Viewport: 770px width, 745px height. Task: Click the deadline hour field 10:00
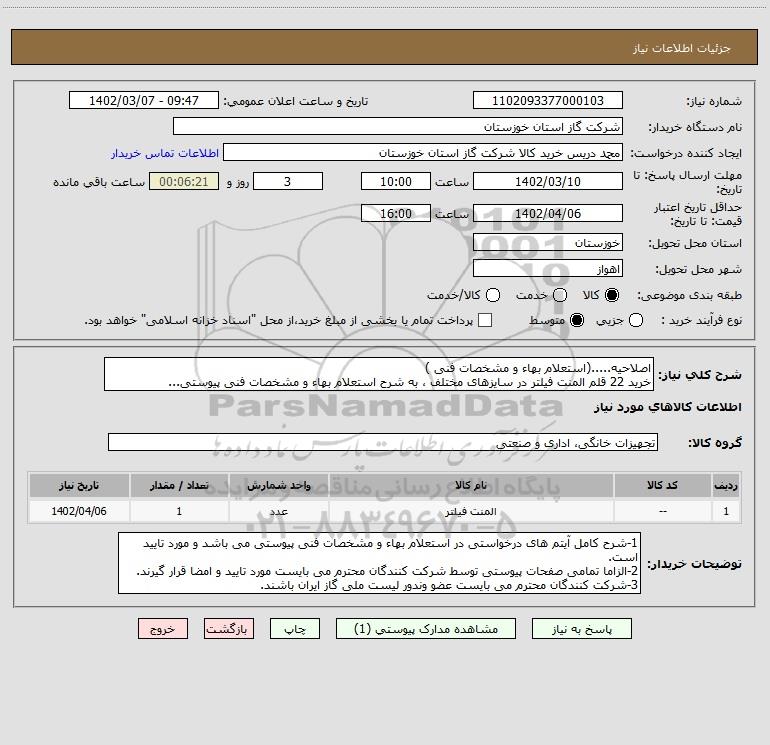click(396, 181)
